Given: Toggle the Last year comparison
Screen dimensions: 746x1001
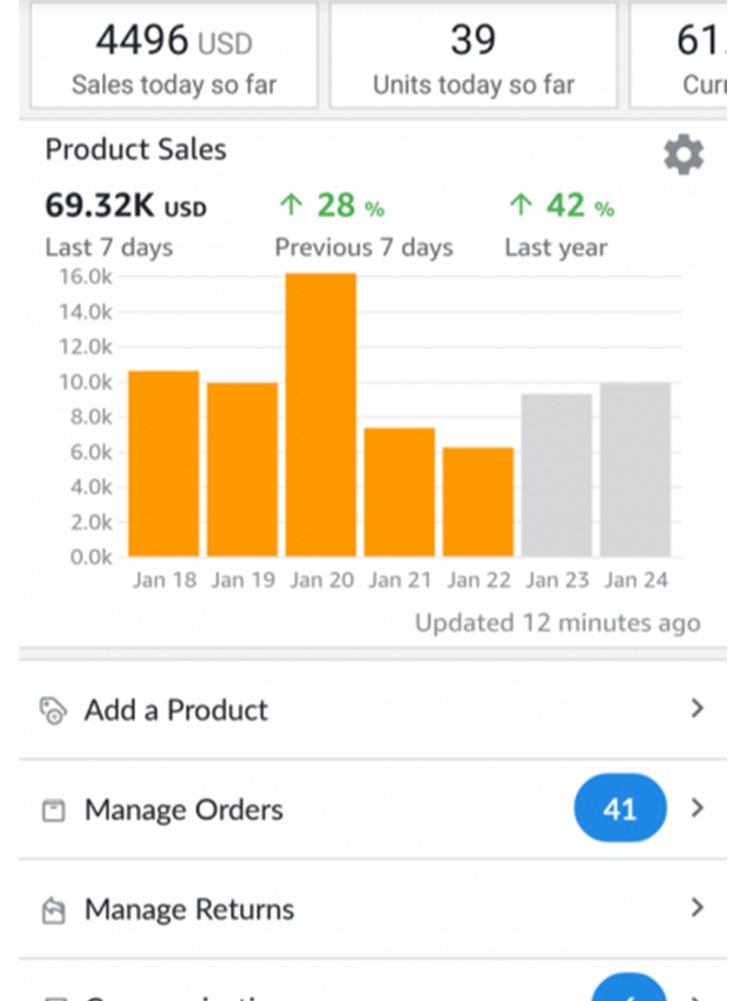Looking at the screenshot, I should click(556, 247).
